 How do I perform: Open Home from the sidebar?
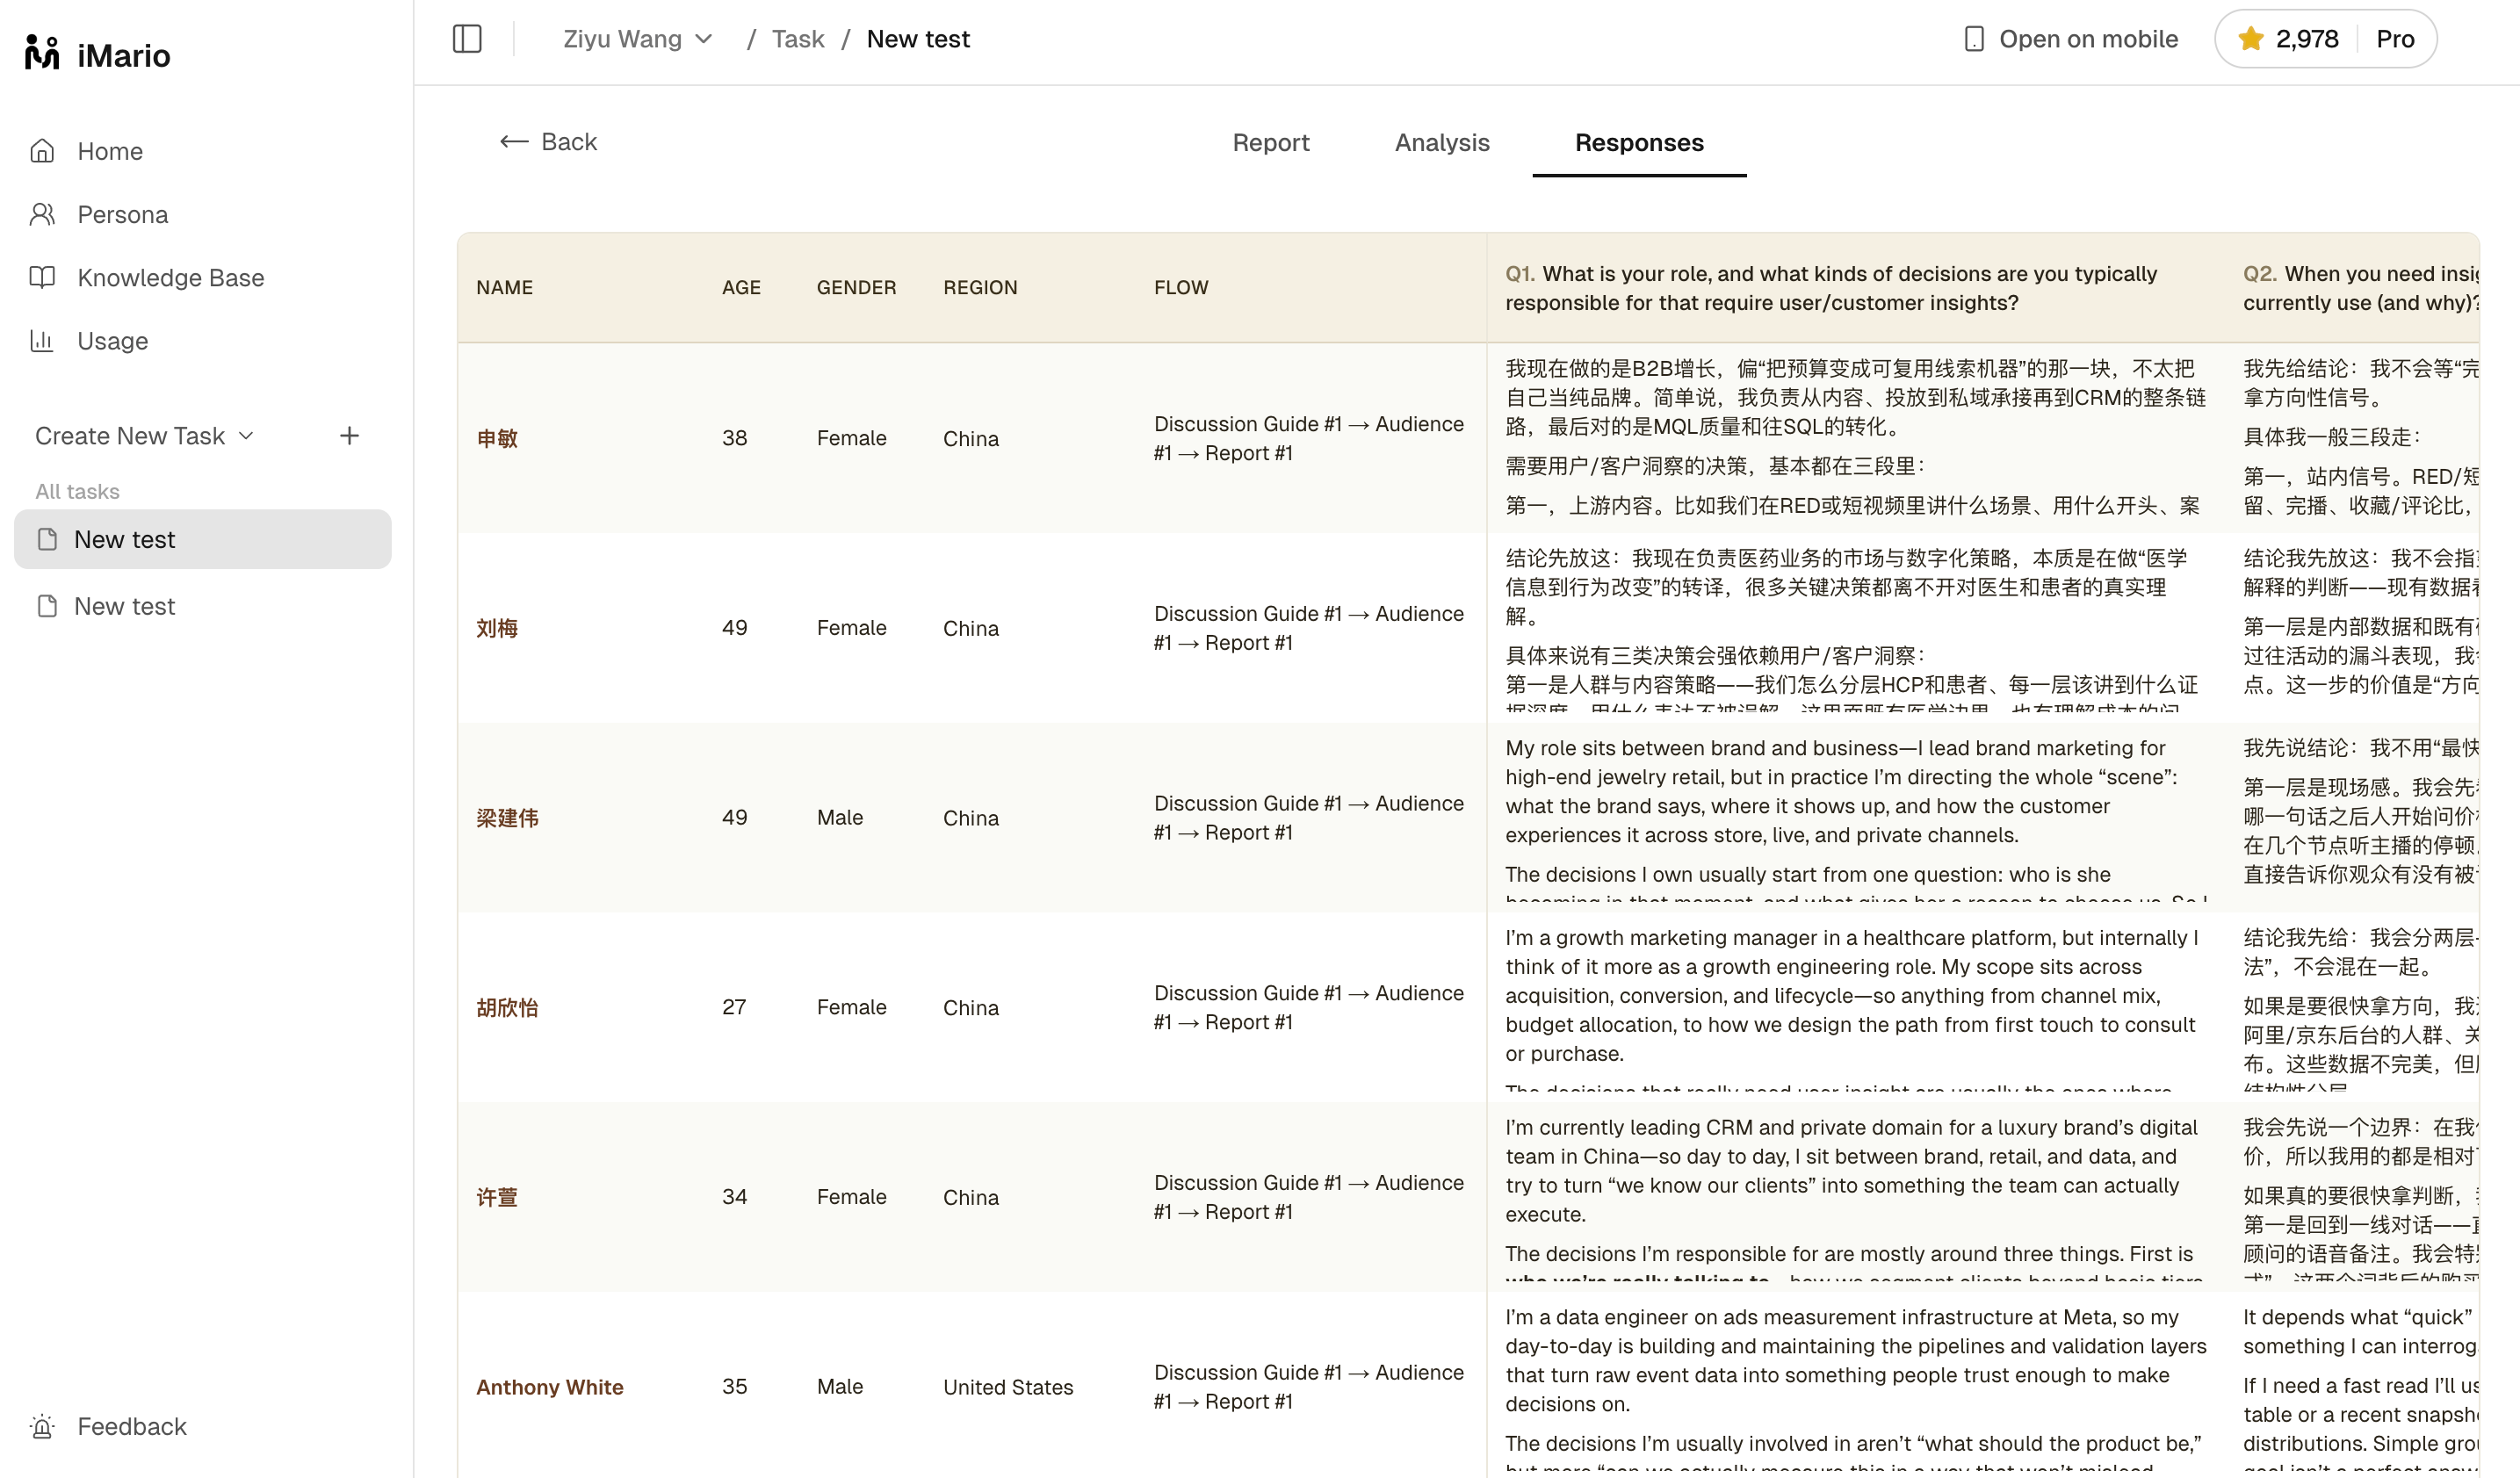tap(110, 151)
